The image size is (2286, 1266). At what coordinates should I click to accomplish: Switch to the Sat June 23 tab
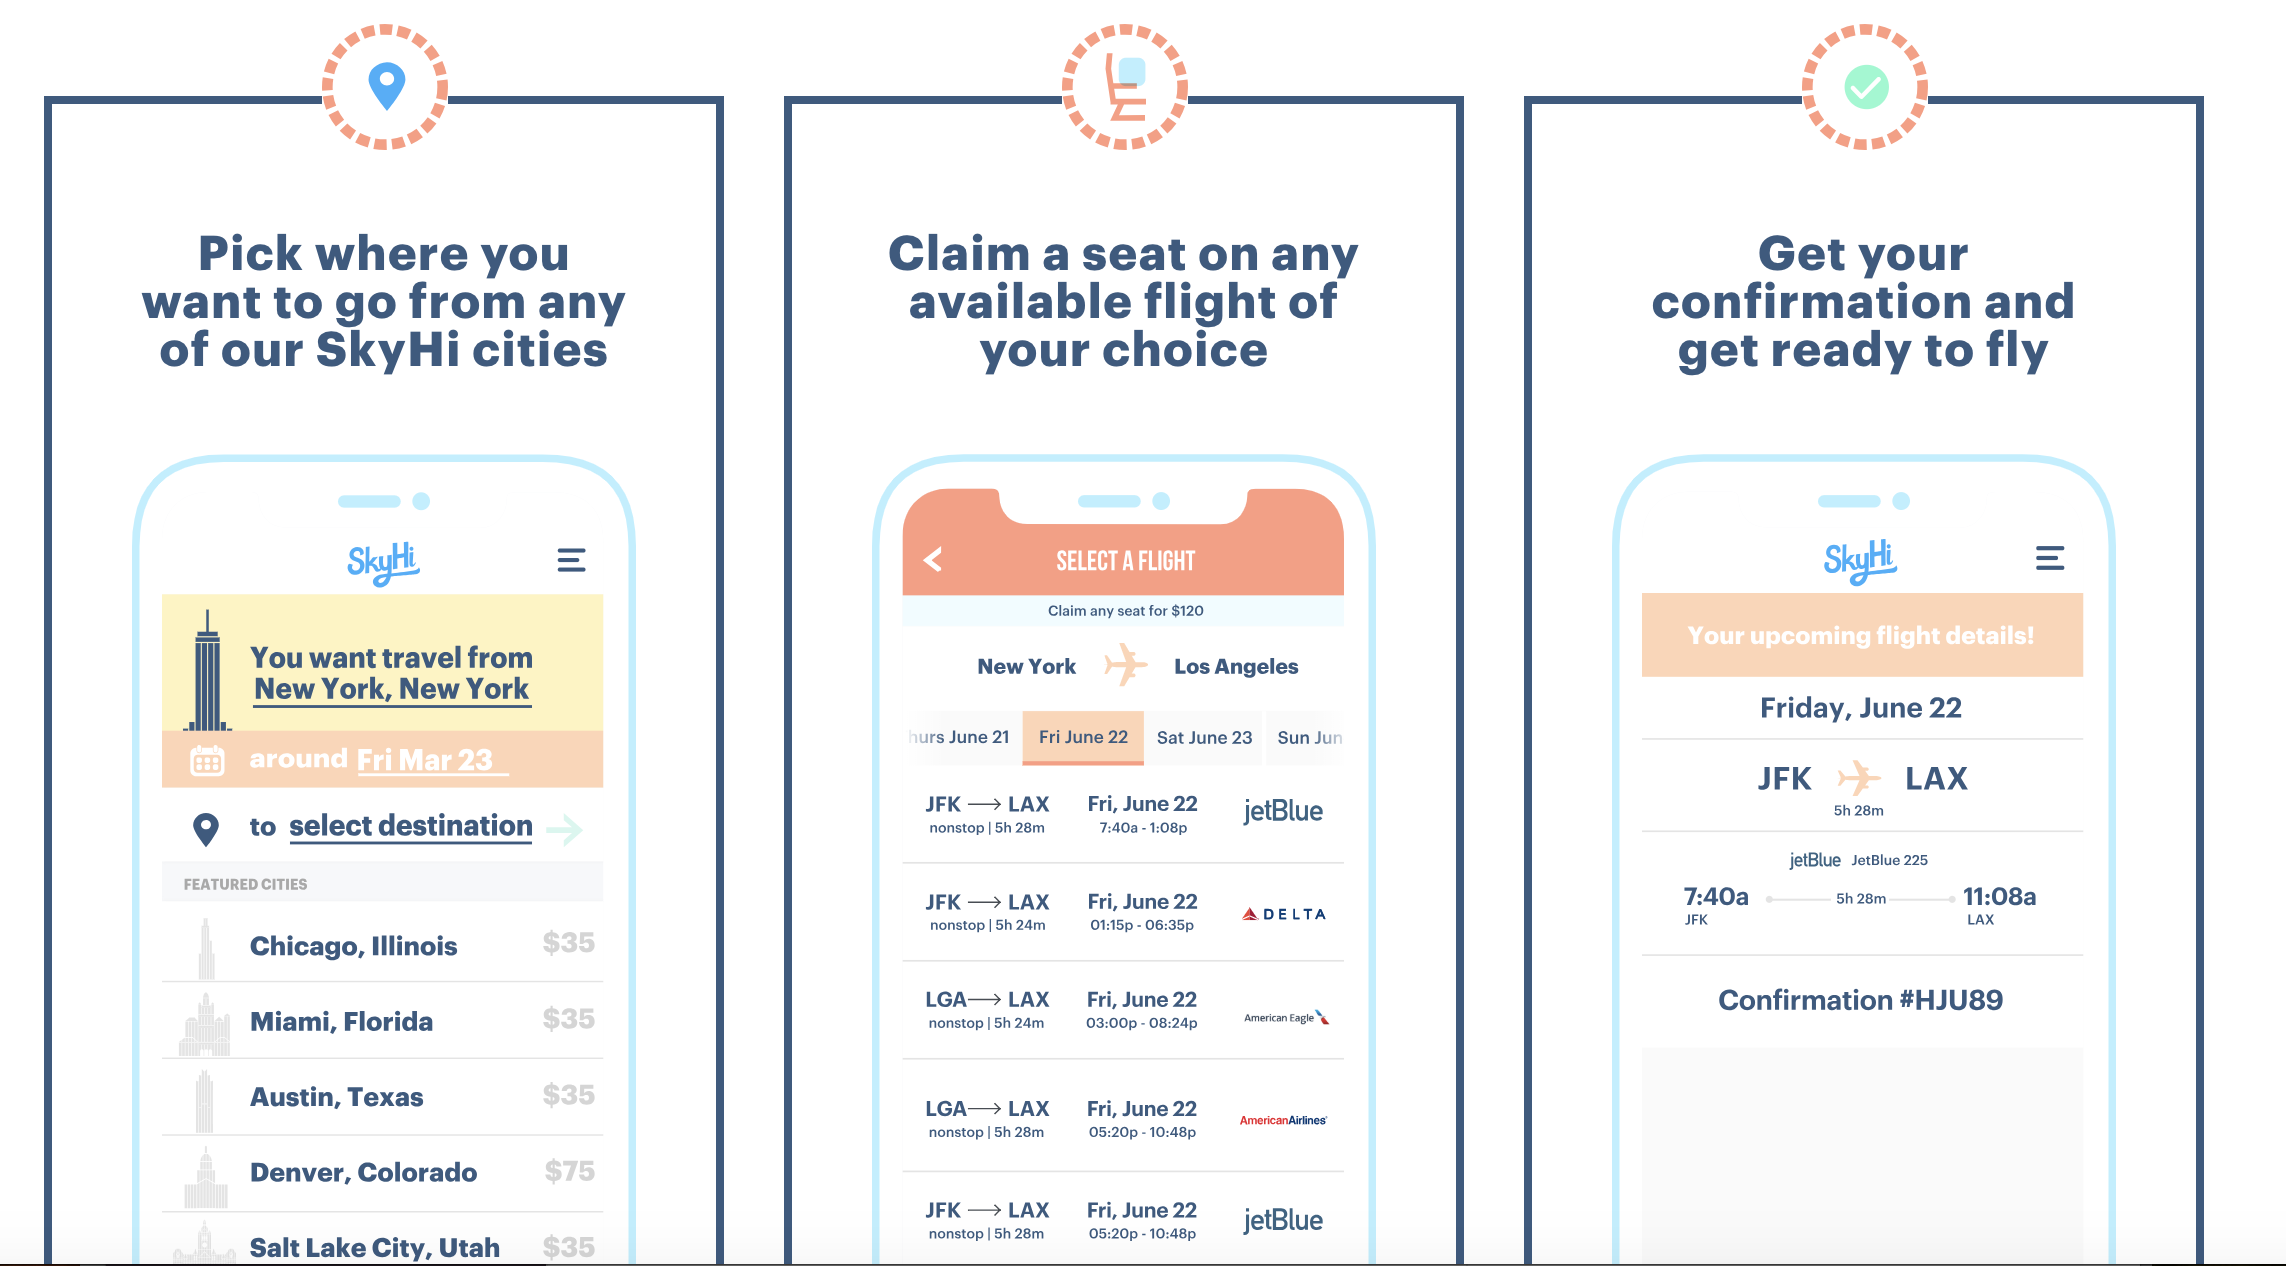coord(1204,738)
